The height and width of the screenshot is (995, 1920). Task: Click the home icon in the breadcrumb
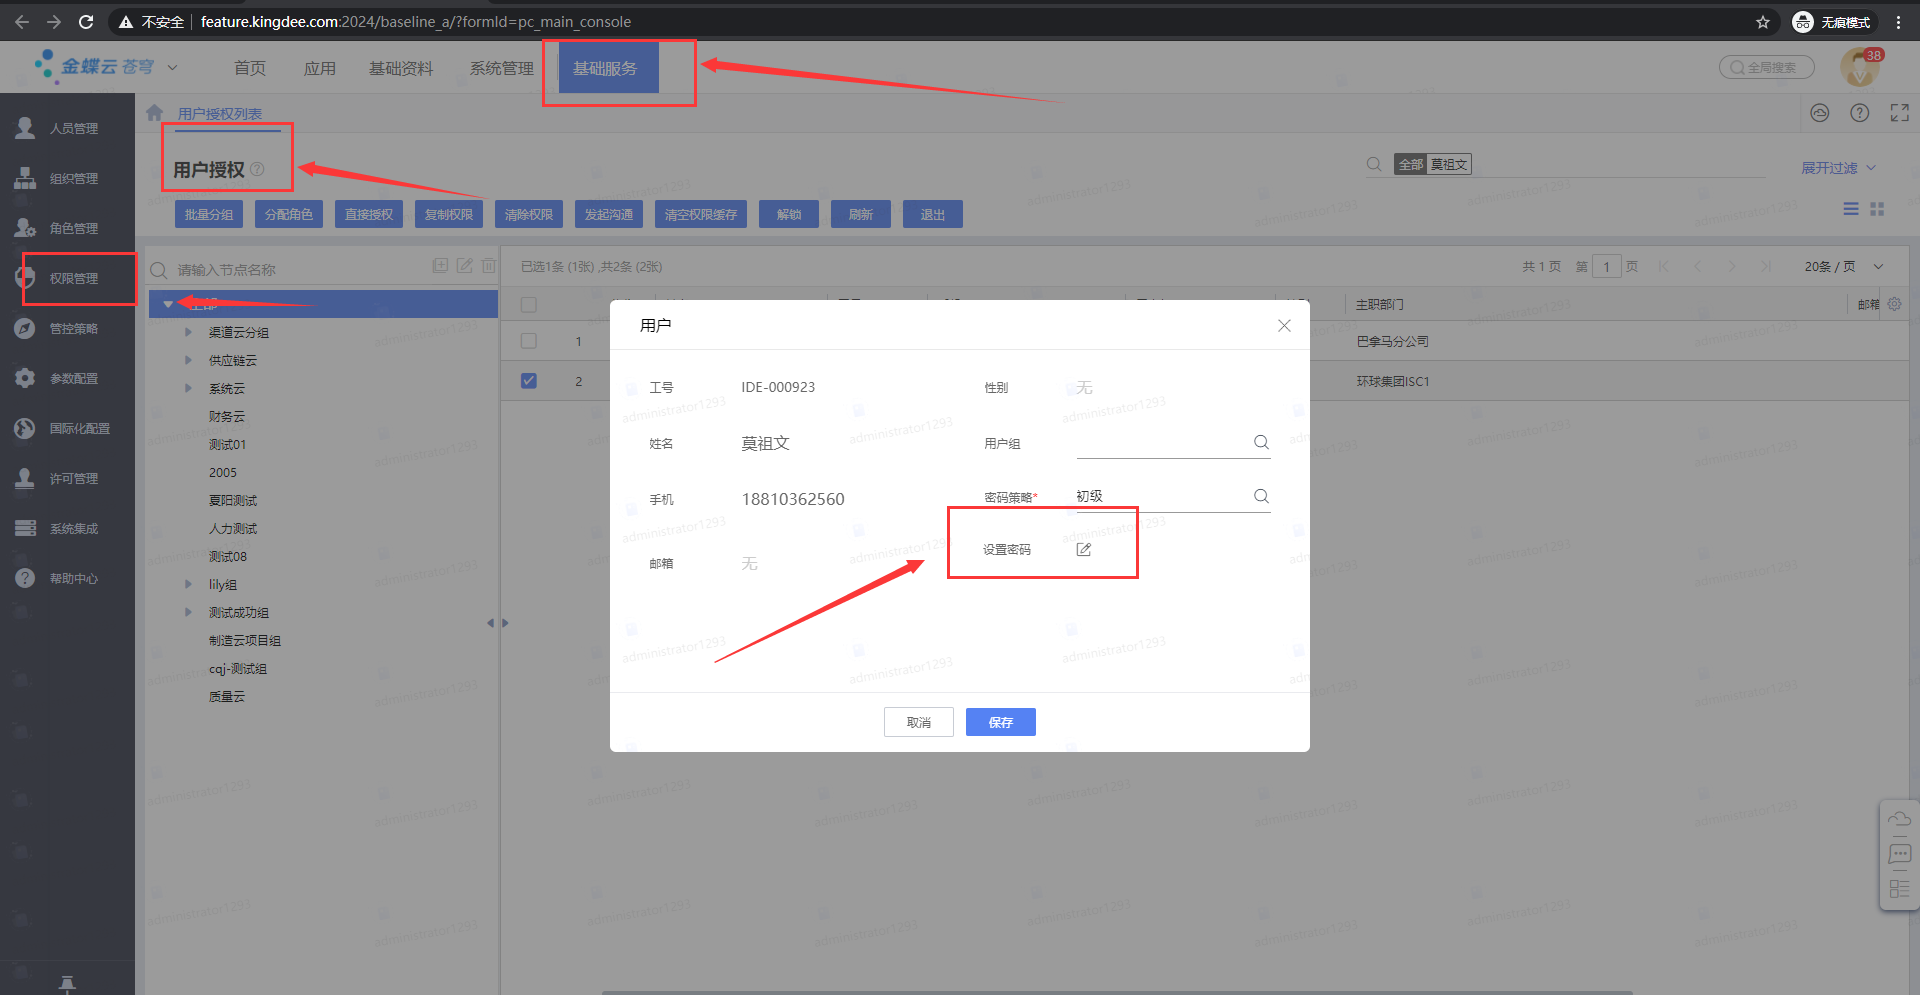[154, 113]
